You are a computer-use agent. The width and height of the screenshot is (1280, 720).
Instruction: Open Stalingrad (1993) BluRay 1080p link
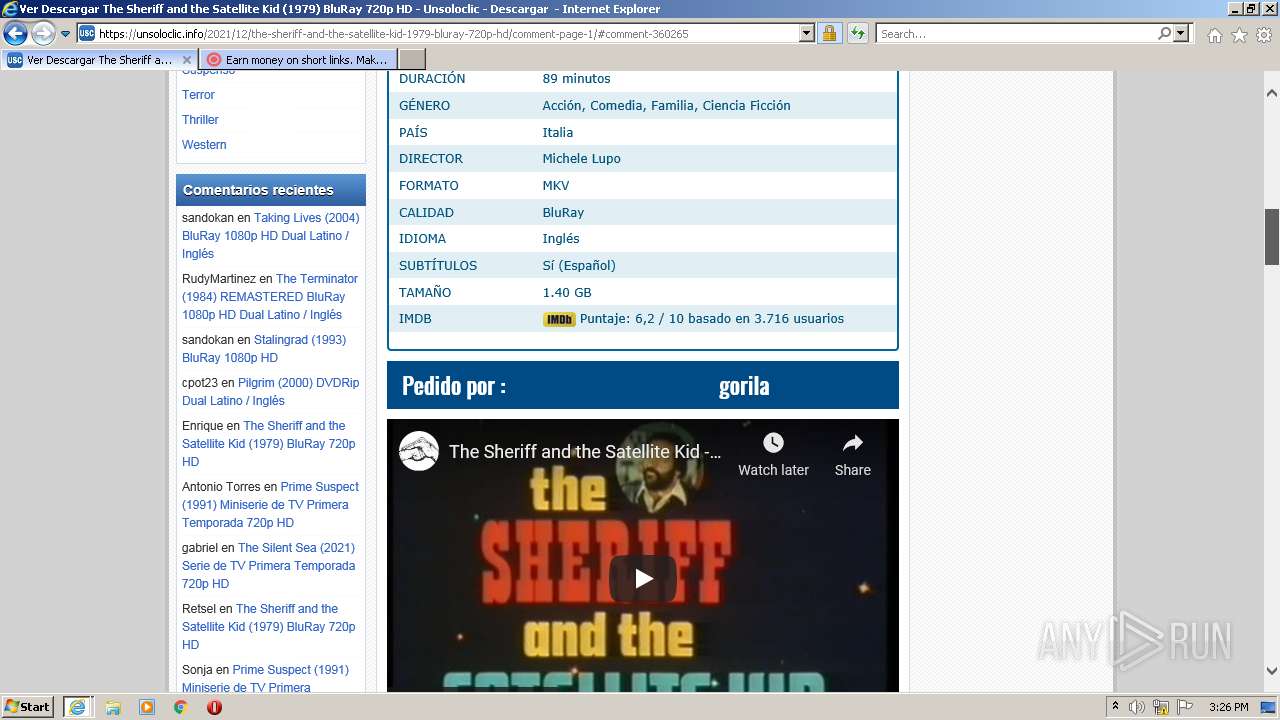click(264, 349)
